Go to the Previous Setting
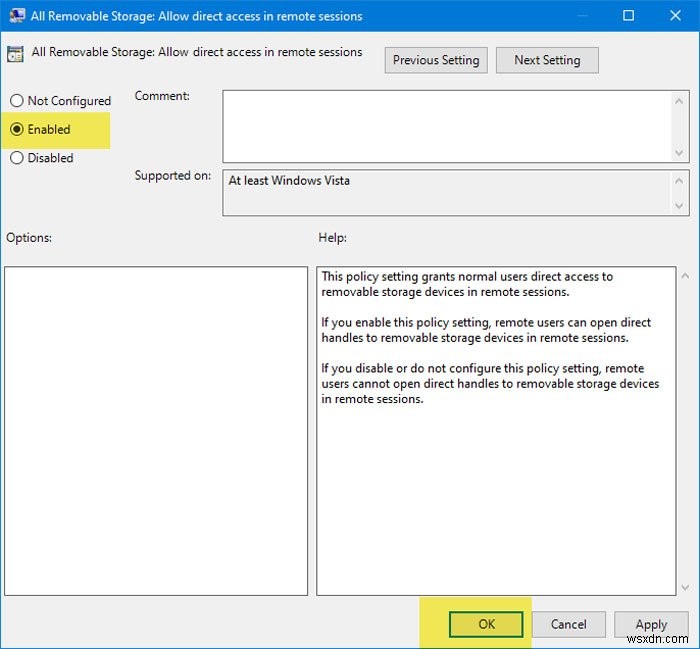Screen dimensions: 700x649 pos(436,60)
